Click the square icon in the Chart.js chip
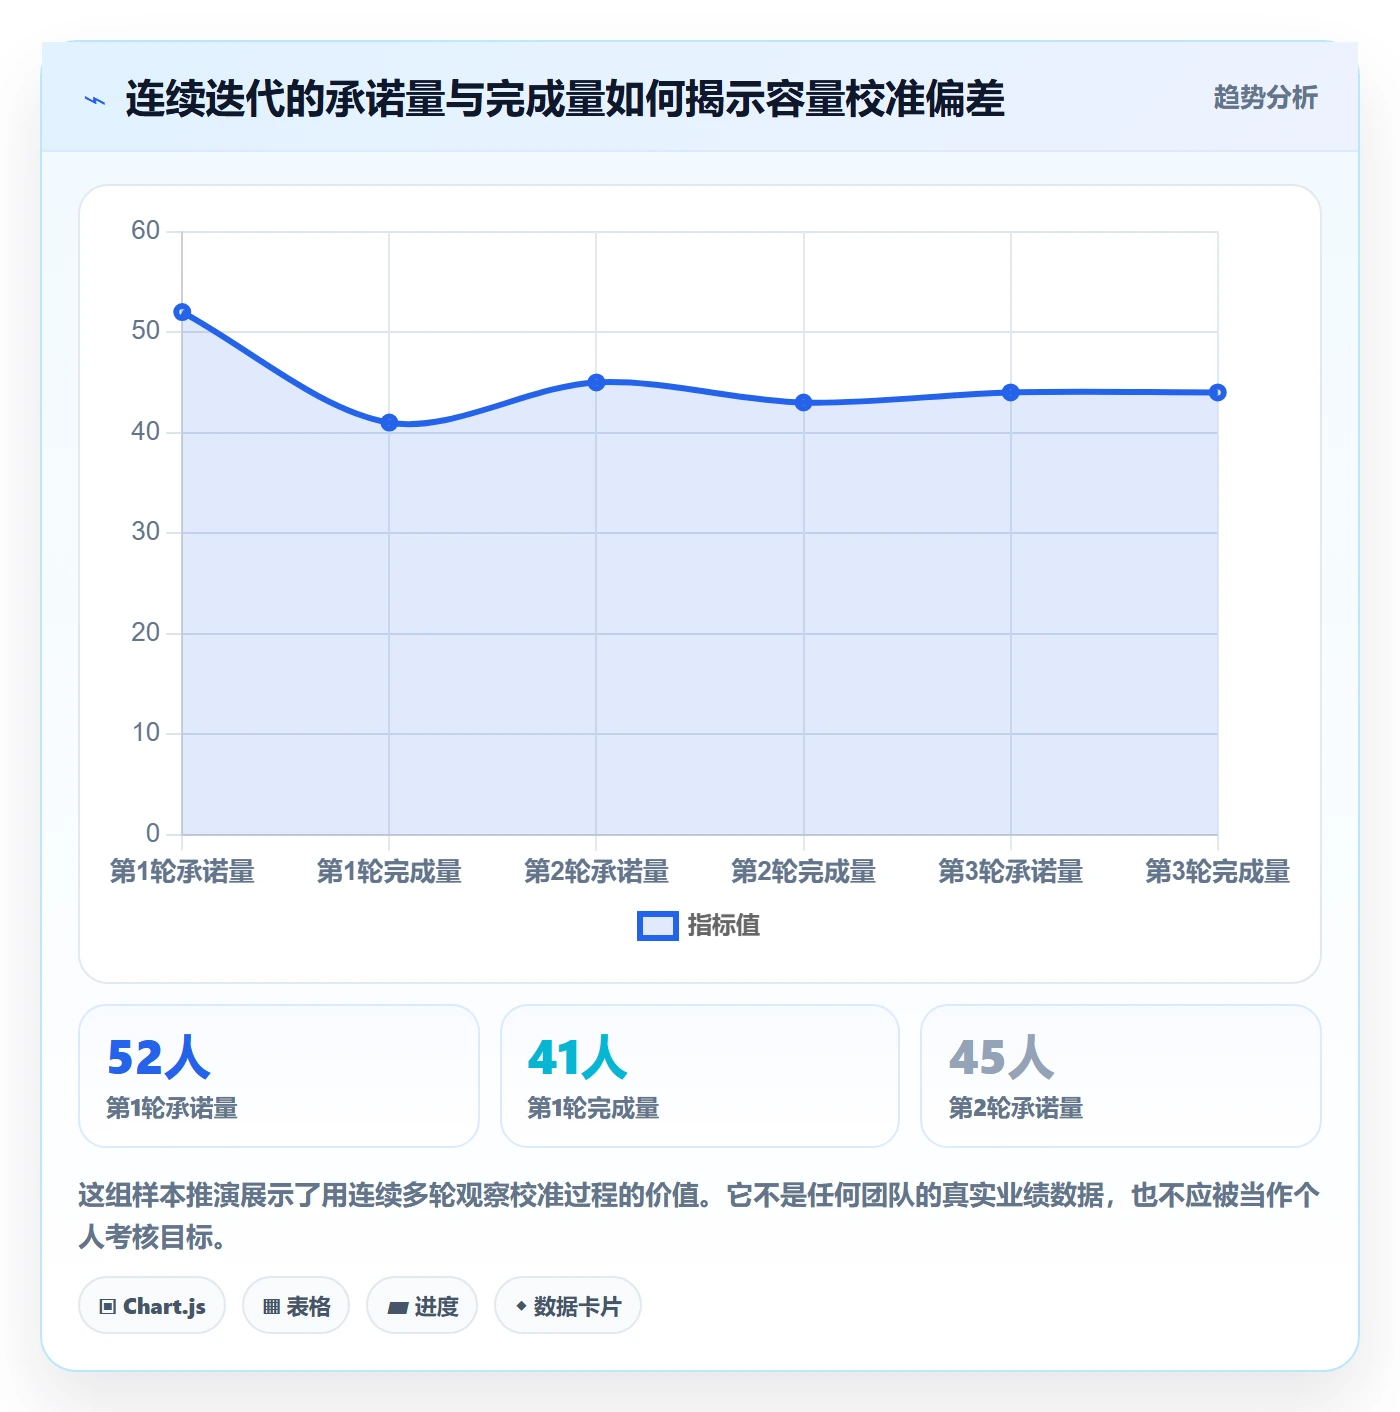This screenshot has height=1412, width=1400. (108, 1307)
